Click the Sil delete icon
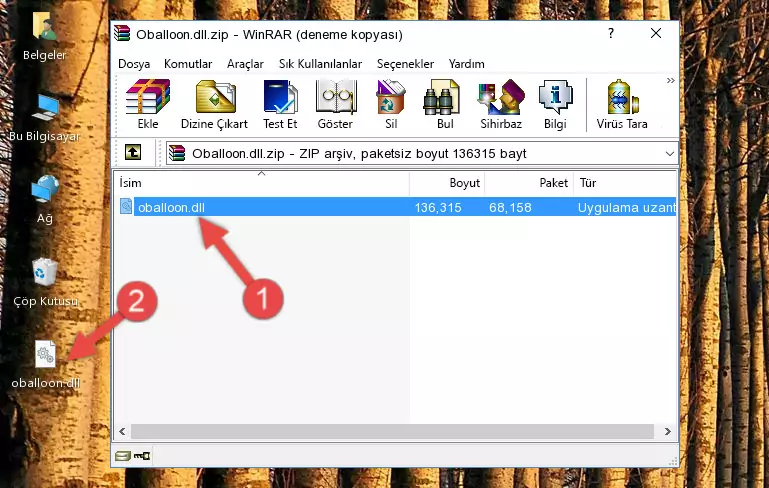The width and height of the screenshot is (769, 488). click(391, 97)
